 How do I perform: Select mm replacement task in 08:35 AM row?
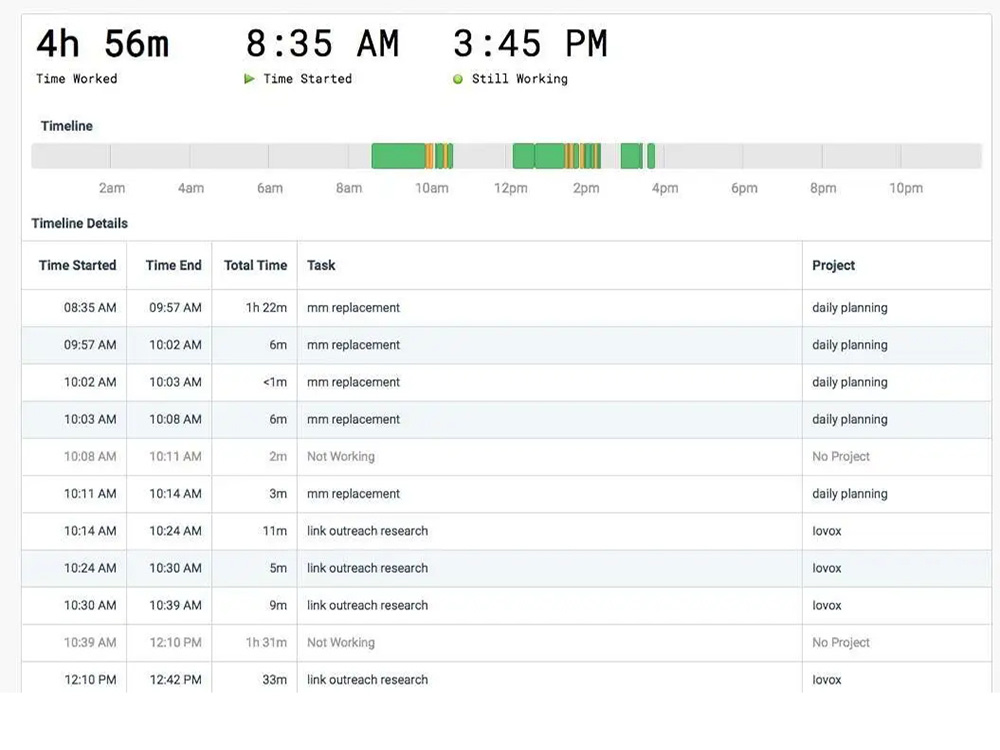click(353, 308)
